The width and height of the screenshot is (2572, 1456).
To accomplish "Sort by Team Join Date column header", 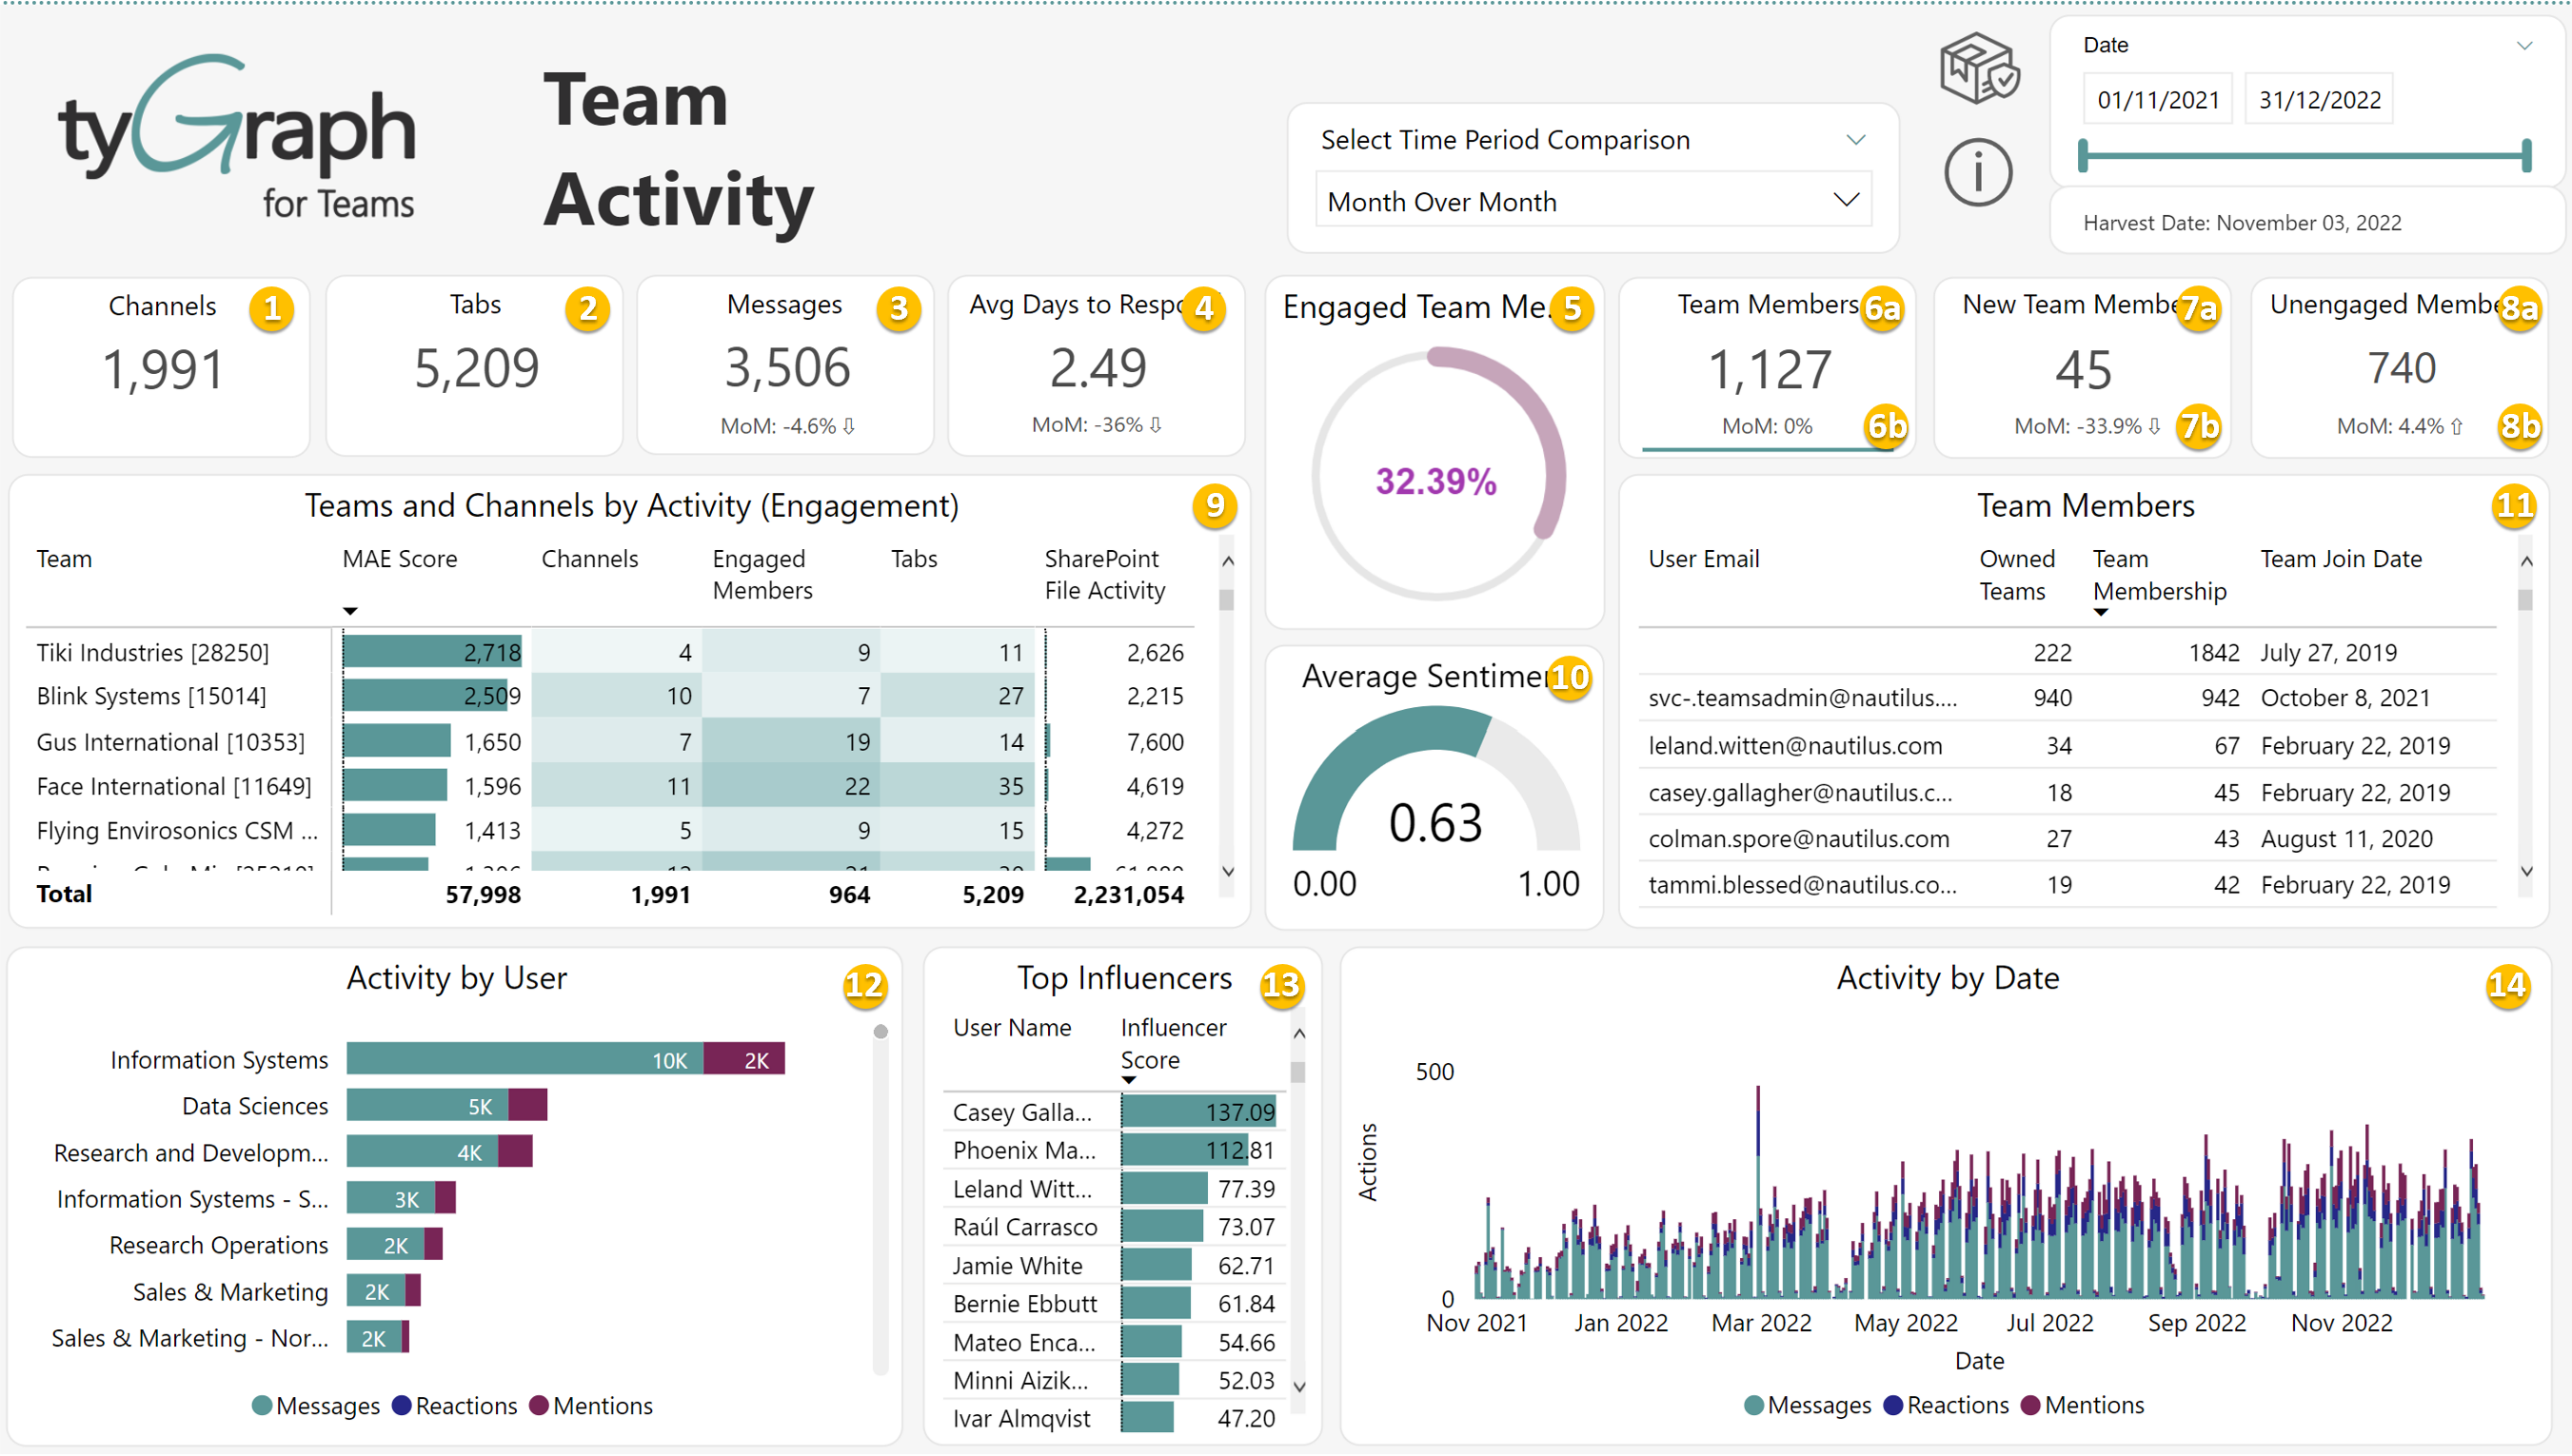I will click(x=2340, y=559).
